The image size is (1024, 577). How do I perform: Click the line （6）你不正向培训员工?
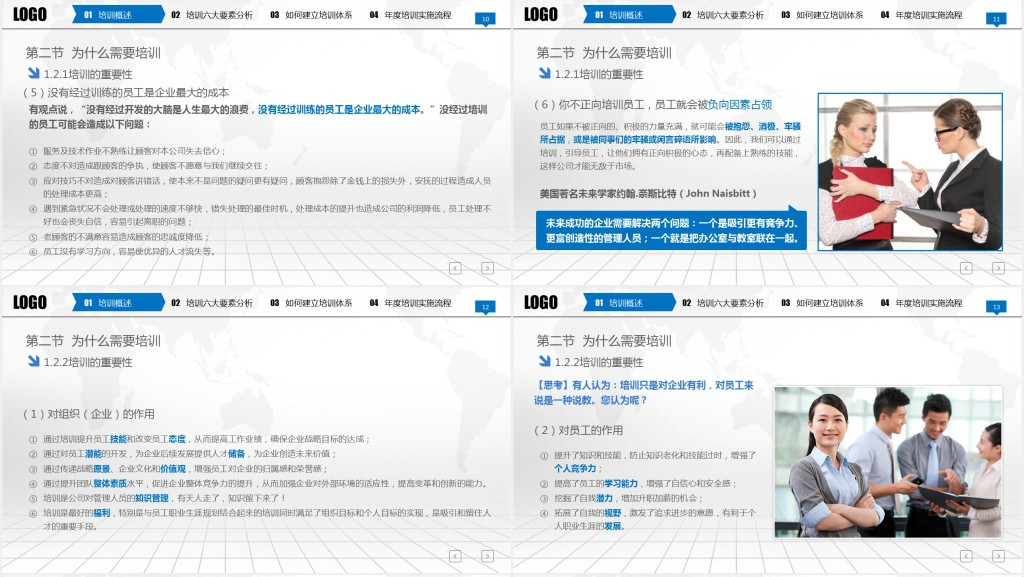click(x=653, y=104)
